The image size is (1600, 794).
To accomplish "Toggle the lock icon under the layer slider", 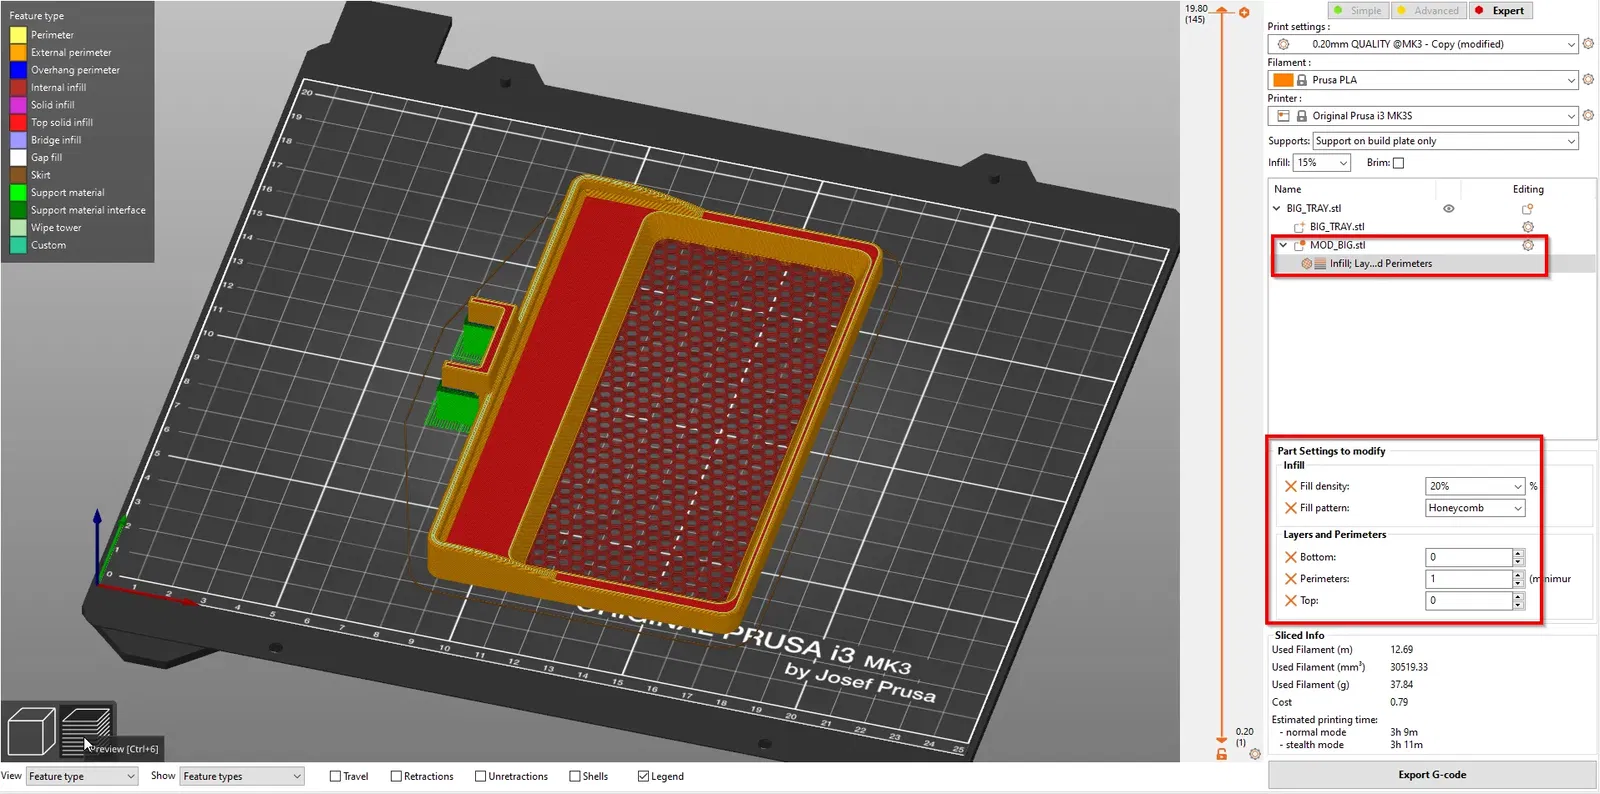I will (1221, 754).
